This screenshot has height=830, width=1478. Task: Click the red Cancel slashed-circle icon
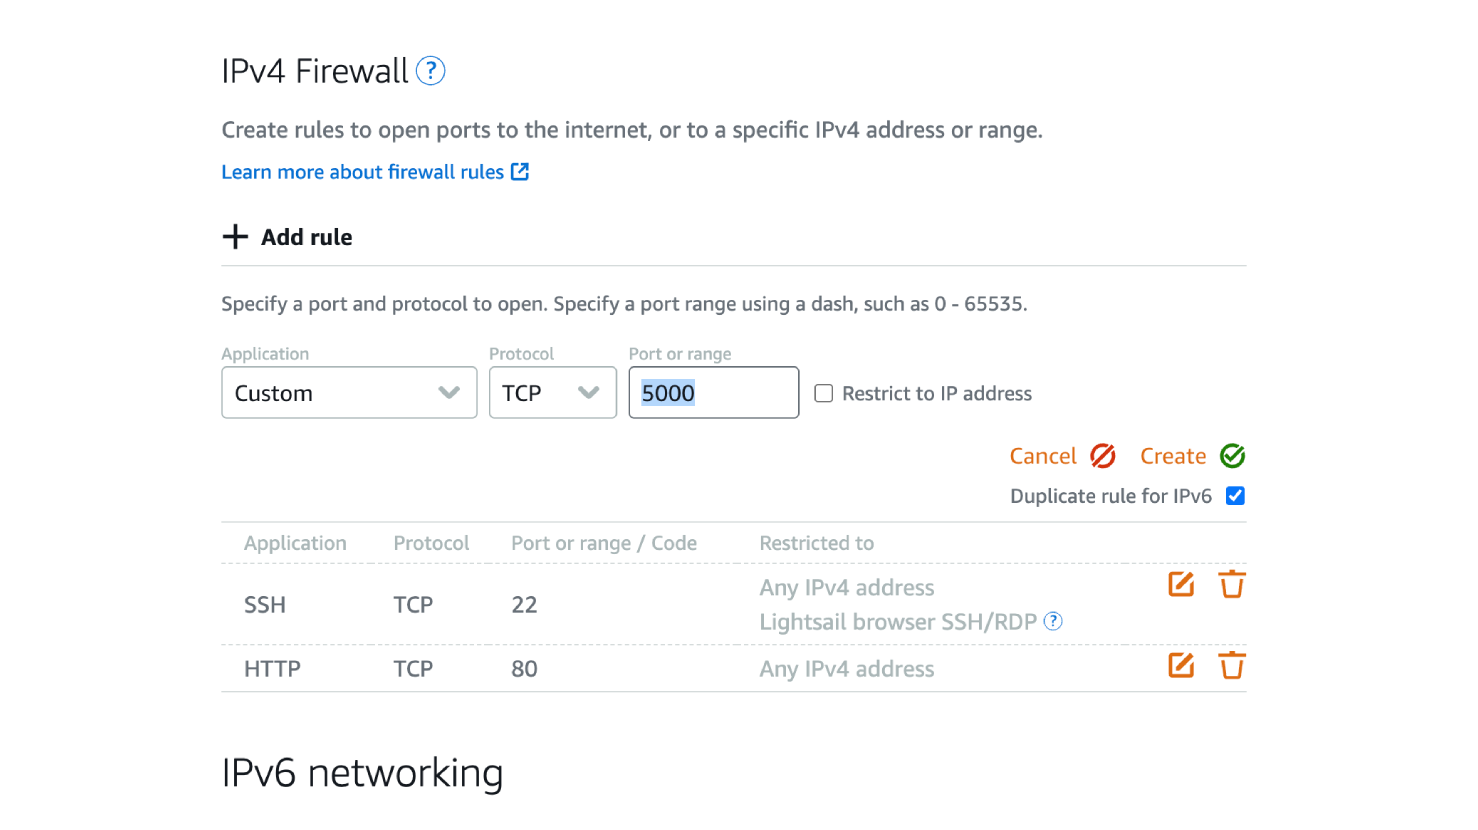(1103, 456)
